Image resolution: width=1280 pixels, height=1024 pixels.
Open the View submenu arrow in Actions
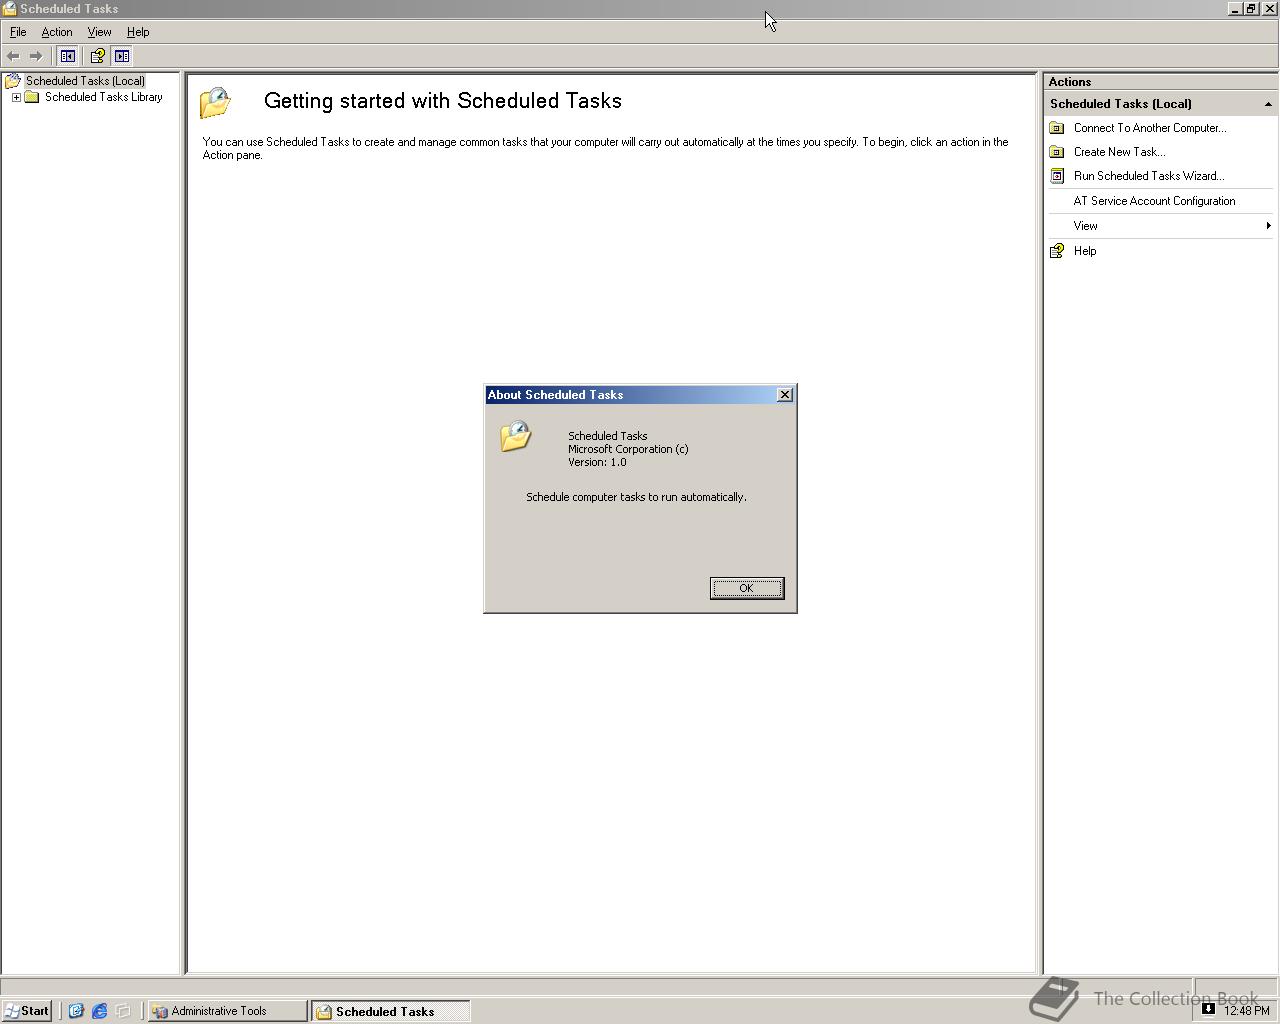1268,226
